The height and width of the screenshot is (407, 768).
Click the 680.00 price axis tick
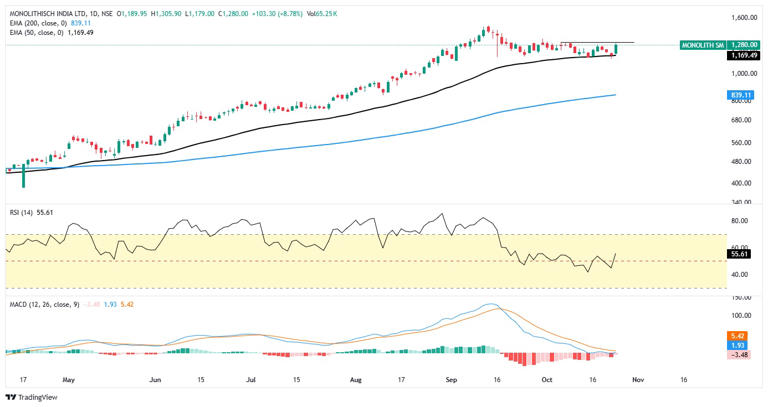point(741,120)
